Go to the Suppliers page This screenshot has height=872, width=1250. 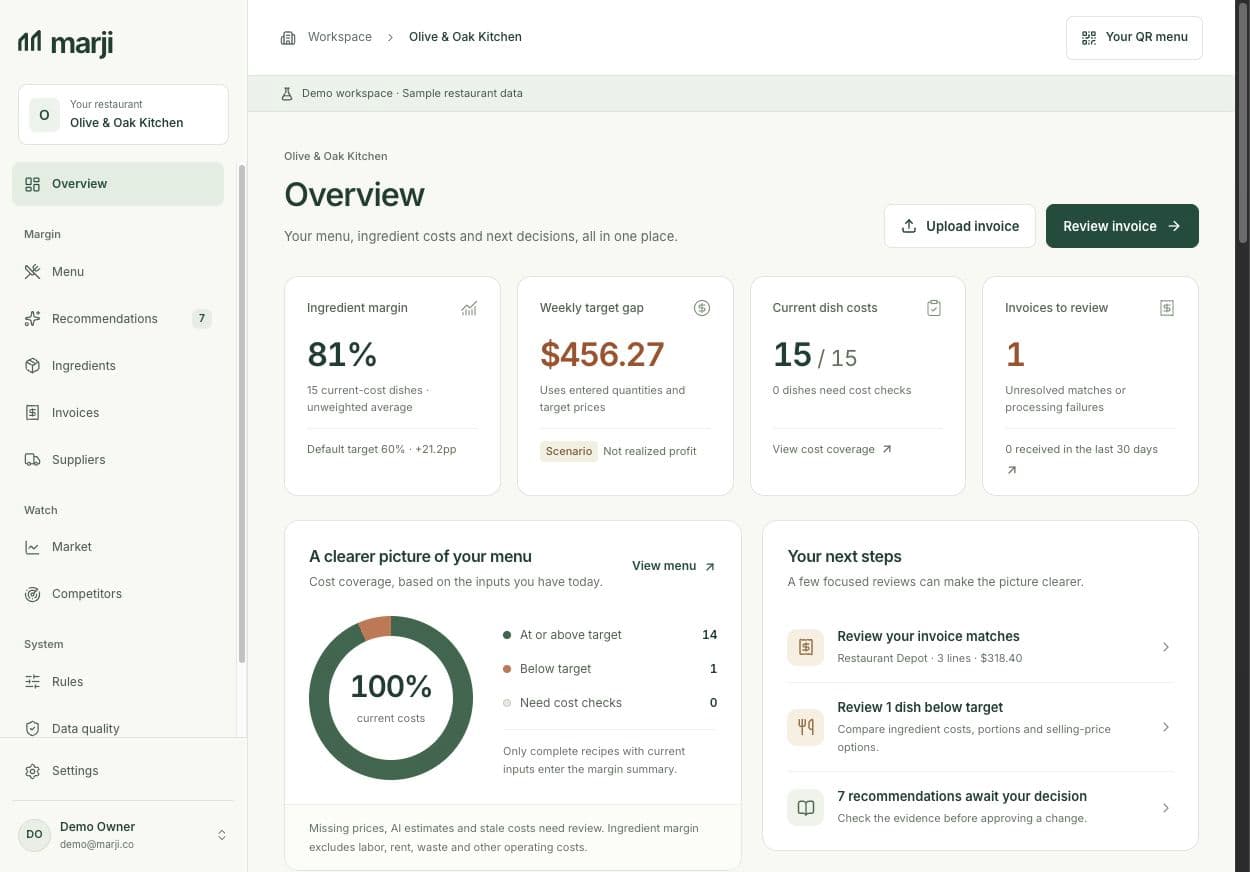[118, 460]
